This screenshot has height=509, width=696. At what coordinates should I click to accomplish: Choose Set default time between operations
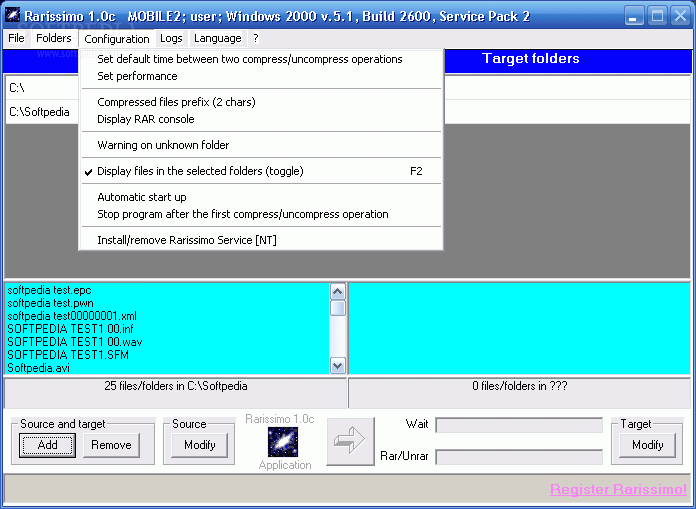point(261,59)
